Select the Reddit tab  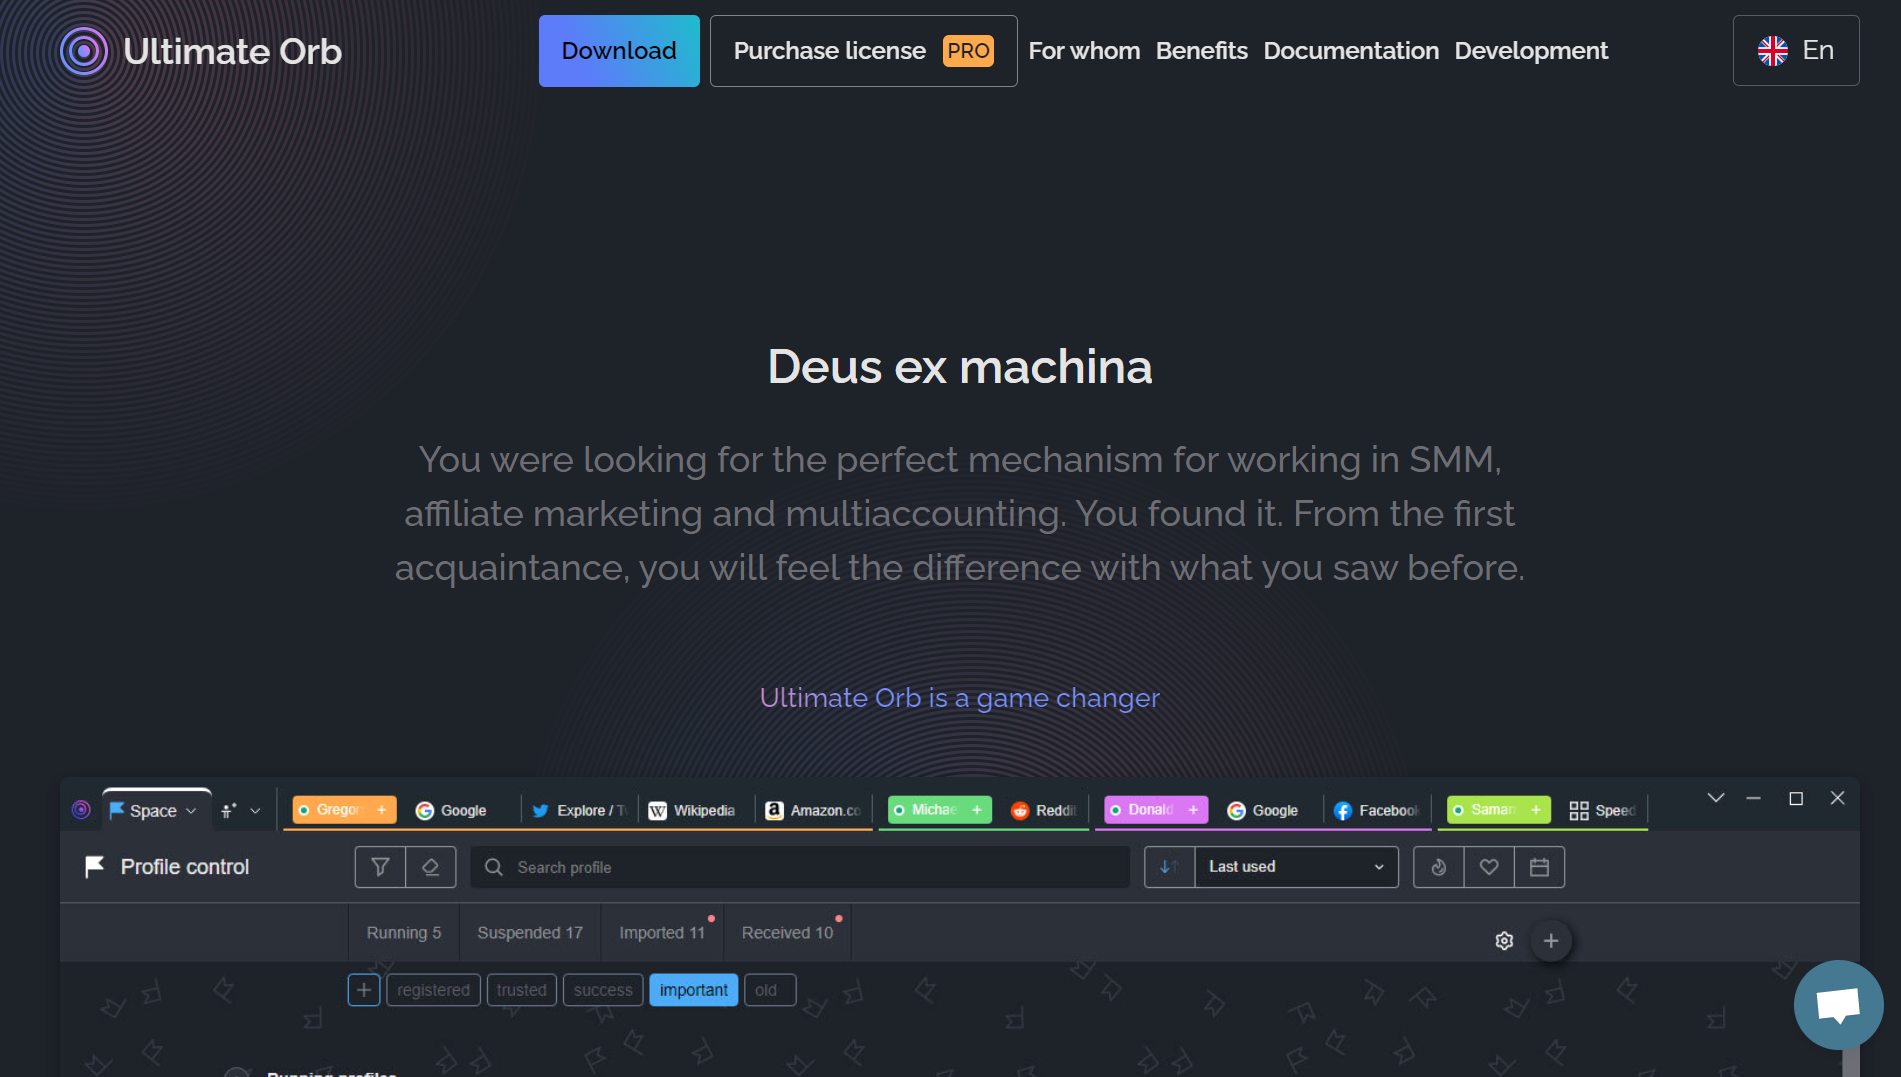coord(1043,810)
